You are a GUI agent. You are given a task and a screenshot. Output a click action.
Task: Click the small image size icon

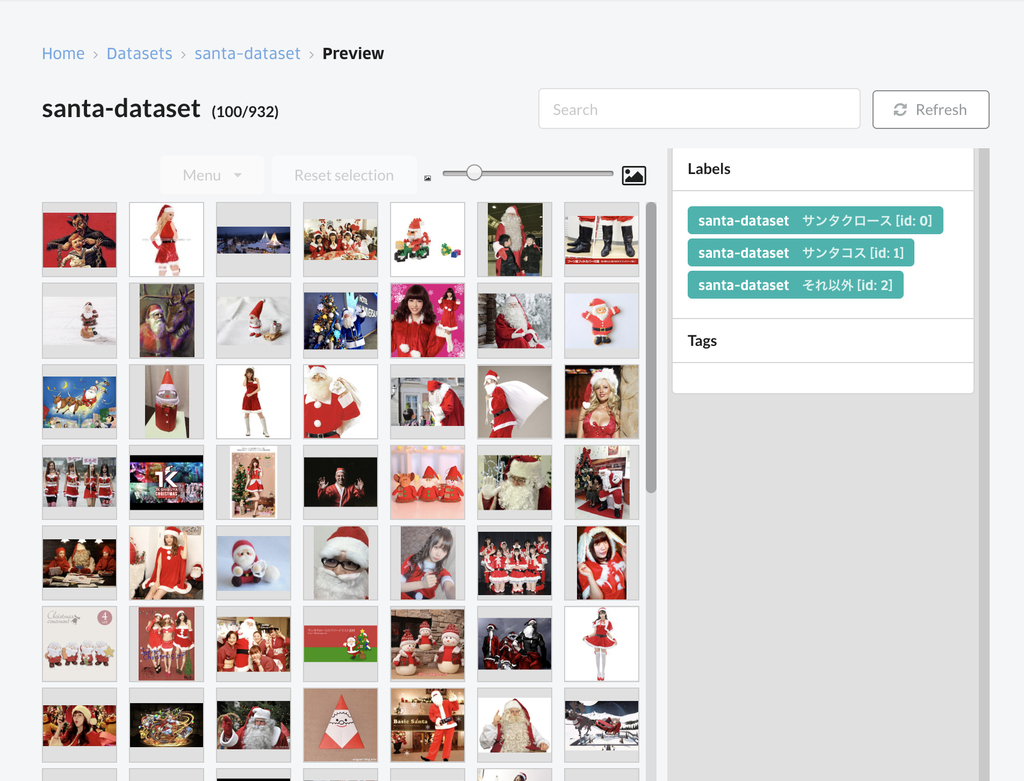428,178
